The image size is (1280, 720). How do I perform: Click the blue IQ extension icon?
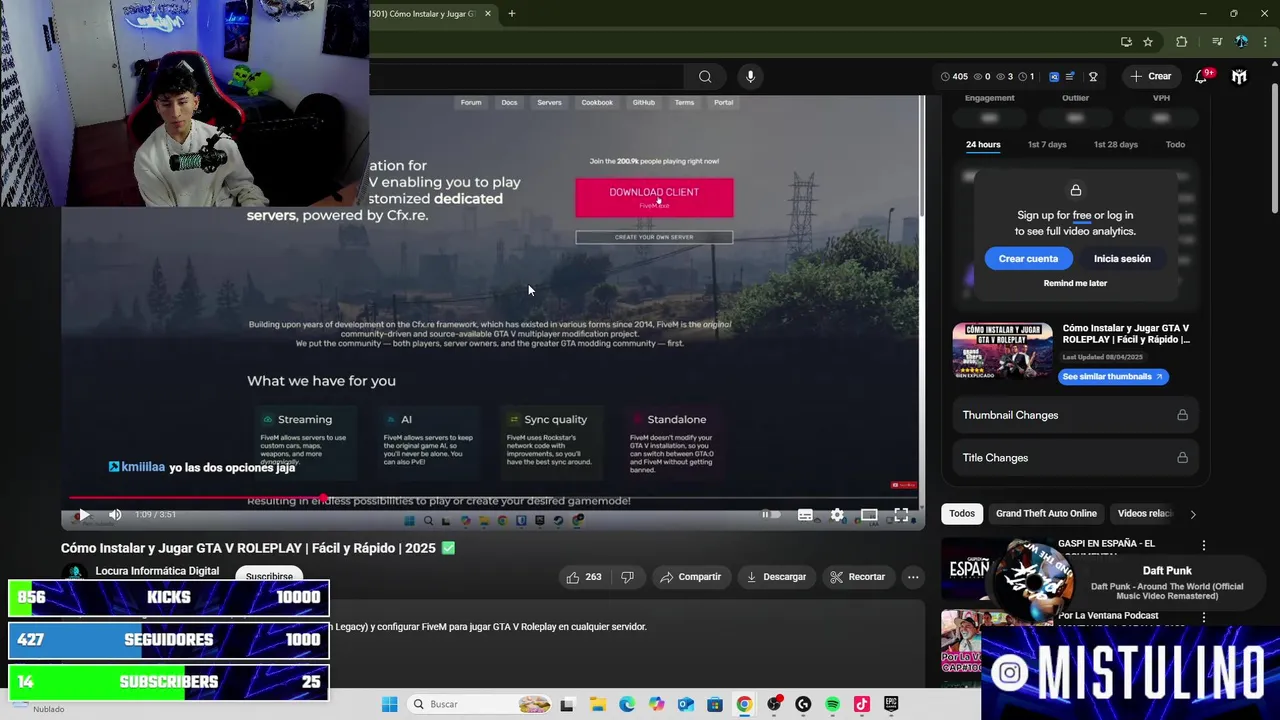pos(1053,76)
